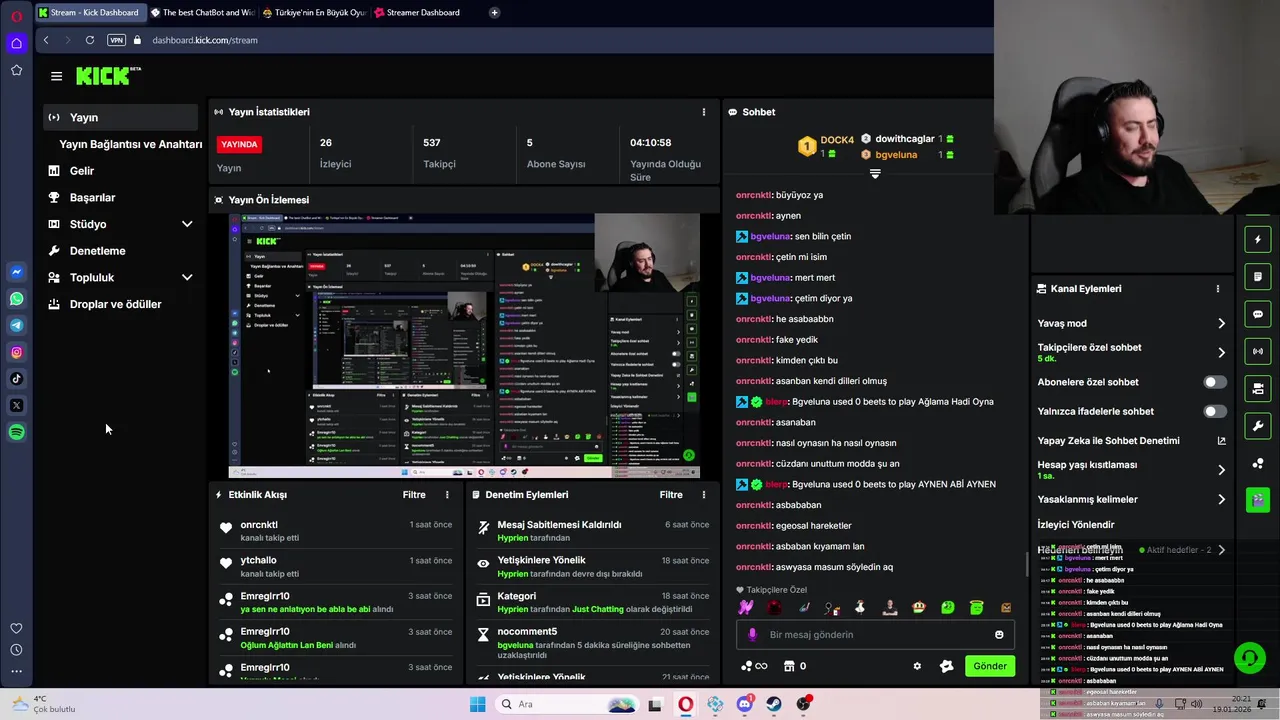Click İzleyici Yönlendir action
This screenshot has width=1280, height=720.
[x=1076, y=525]
